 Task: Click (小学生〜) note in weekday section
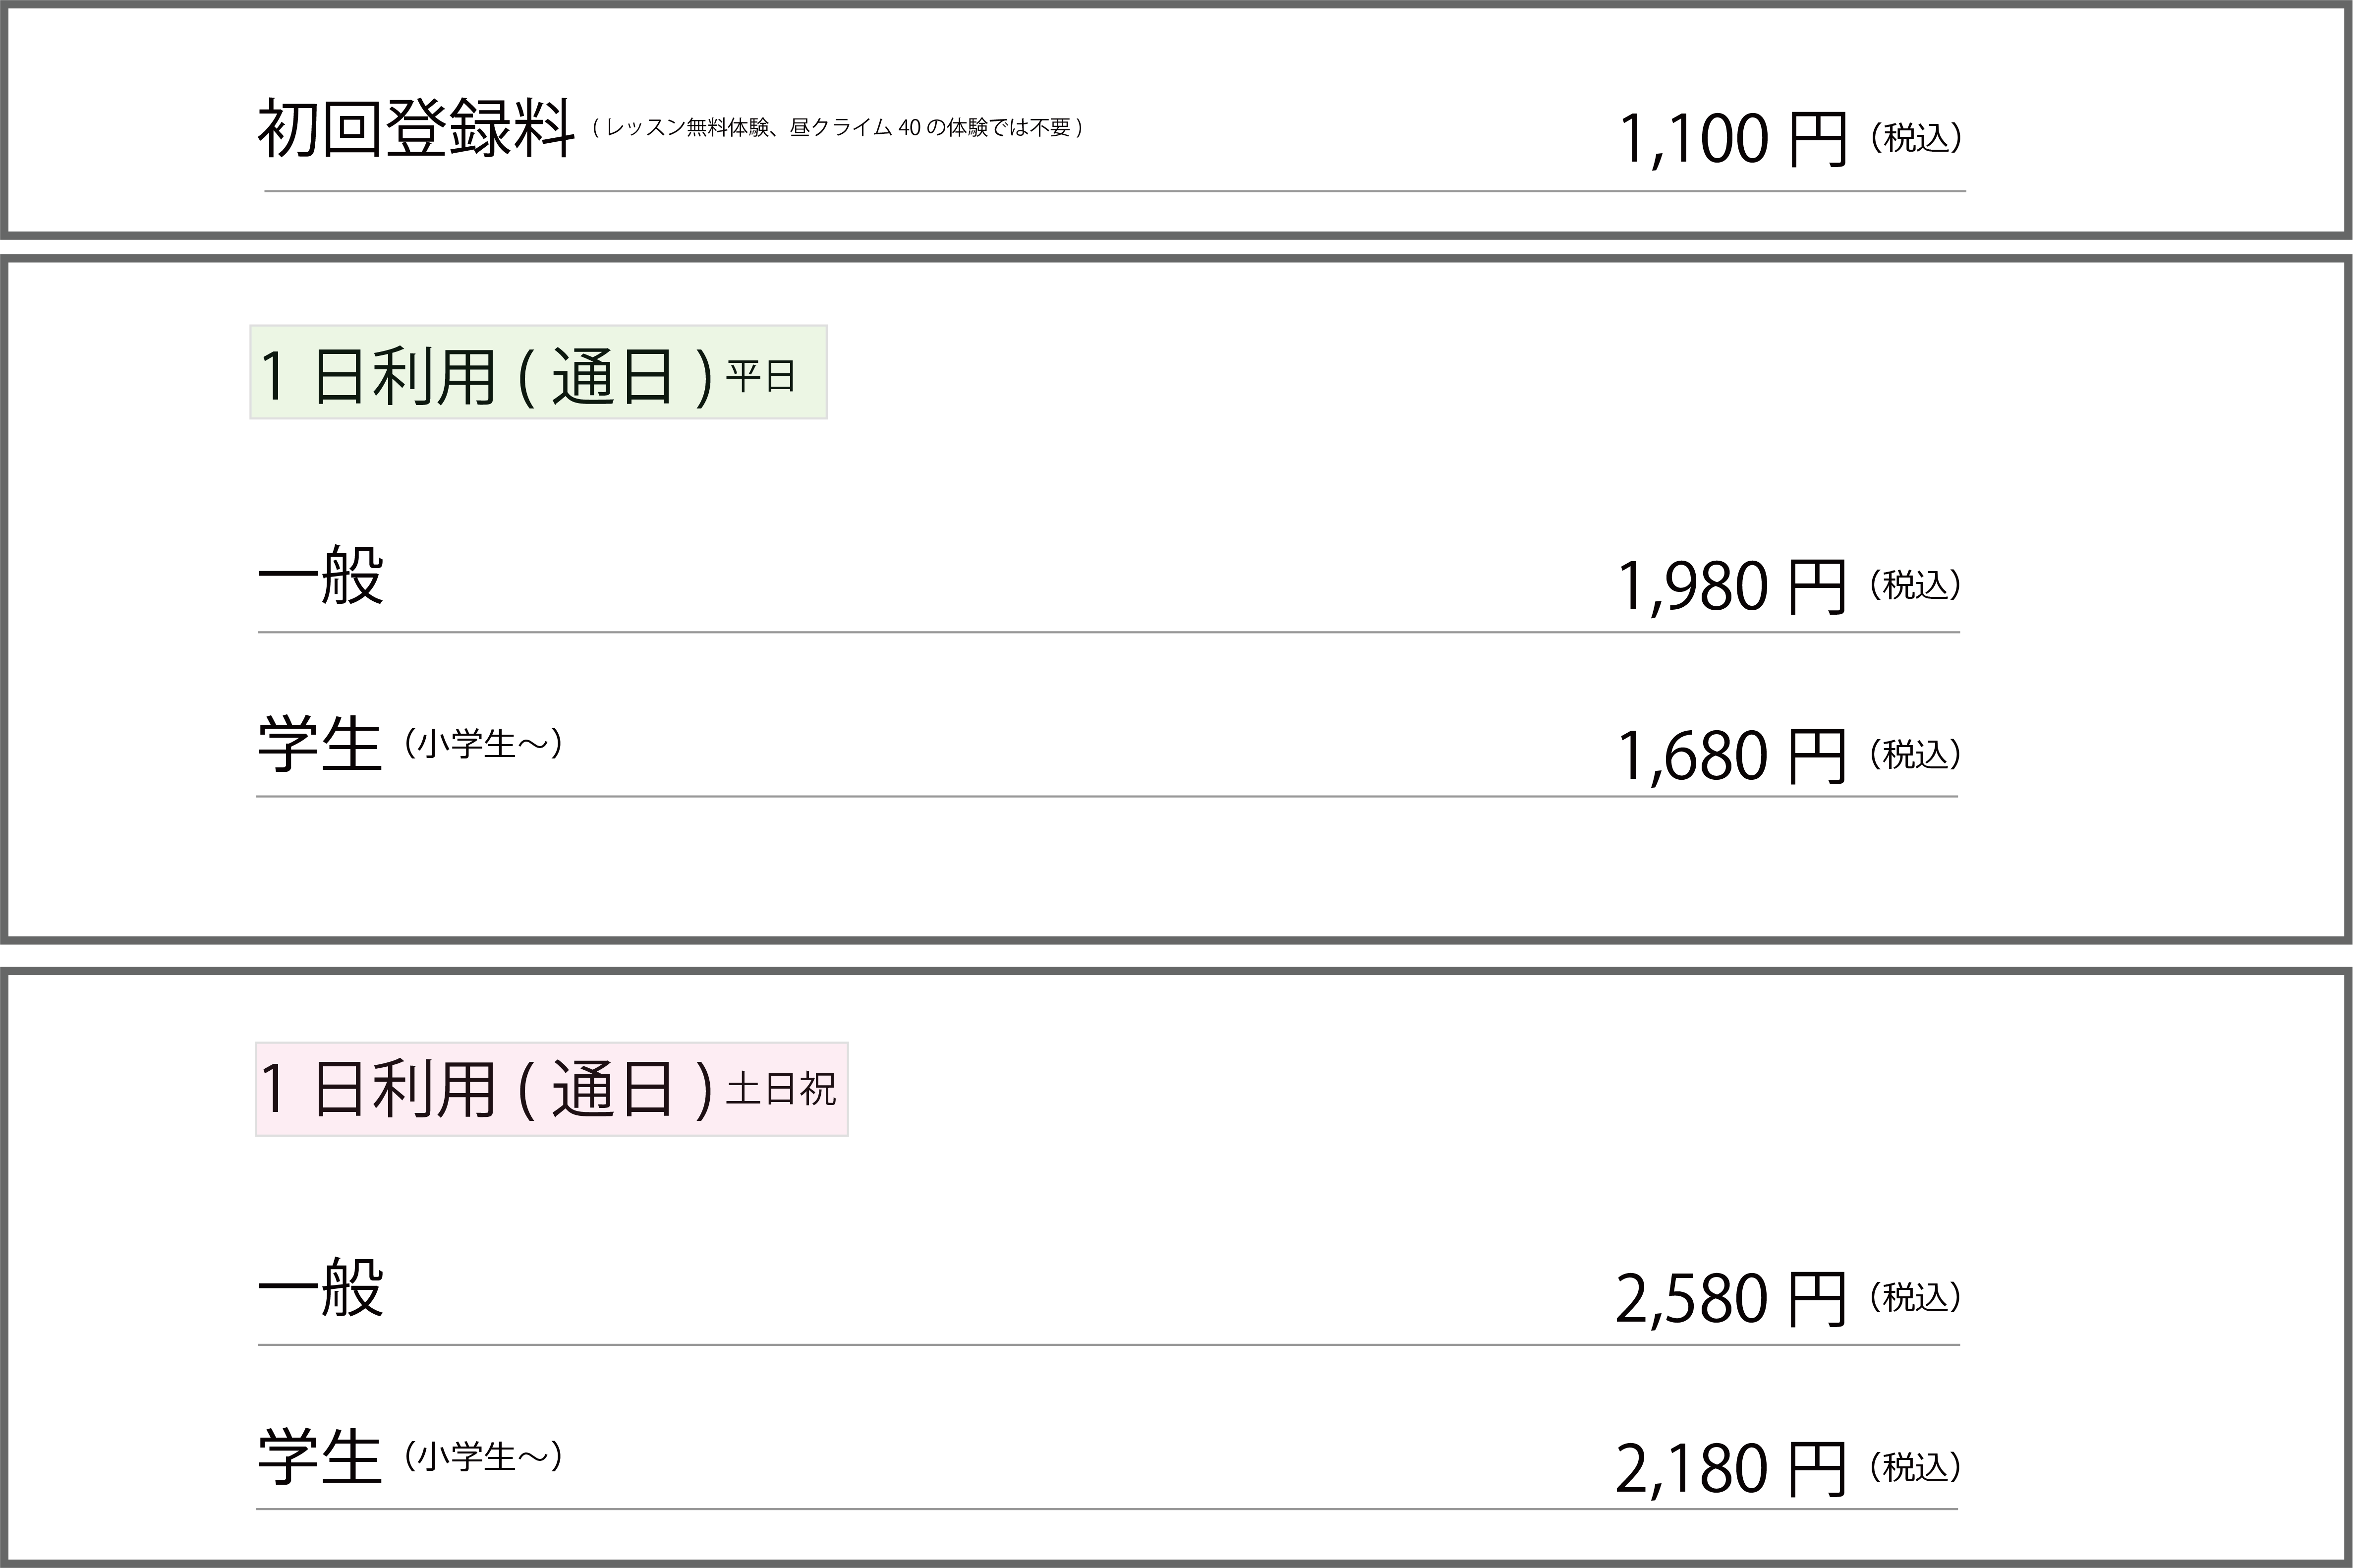pos(484,744)
